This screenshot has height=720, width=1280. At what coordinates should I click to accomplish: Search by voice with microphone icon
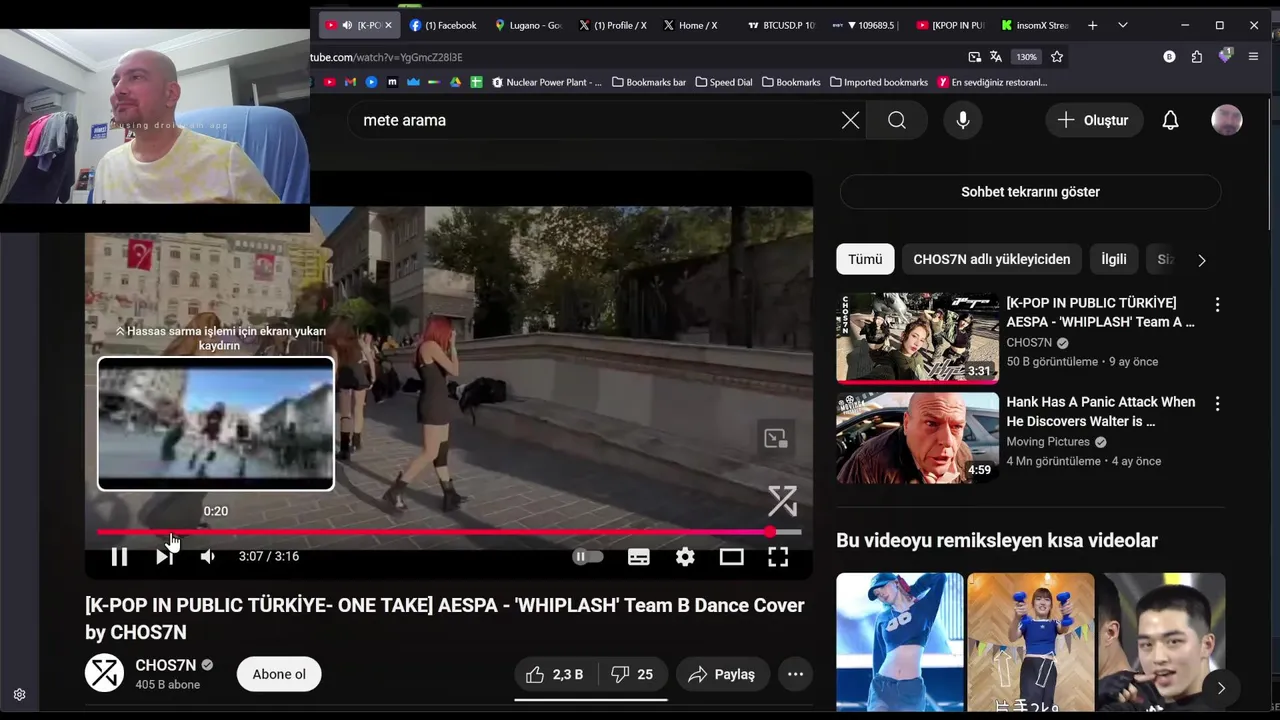coord(963,120)
